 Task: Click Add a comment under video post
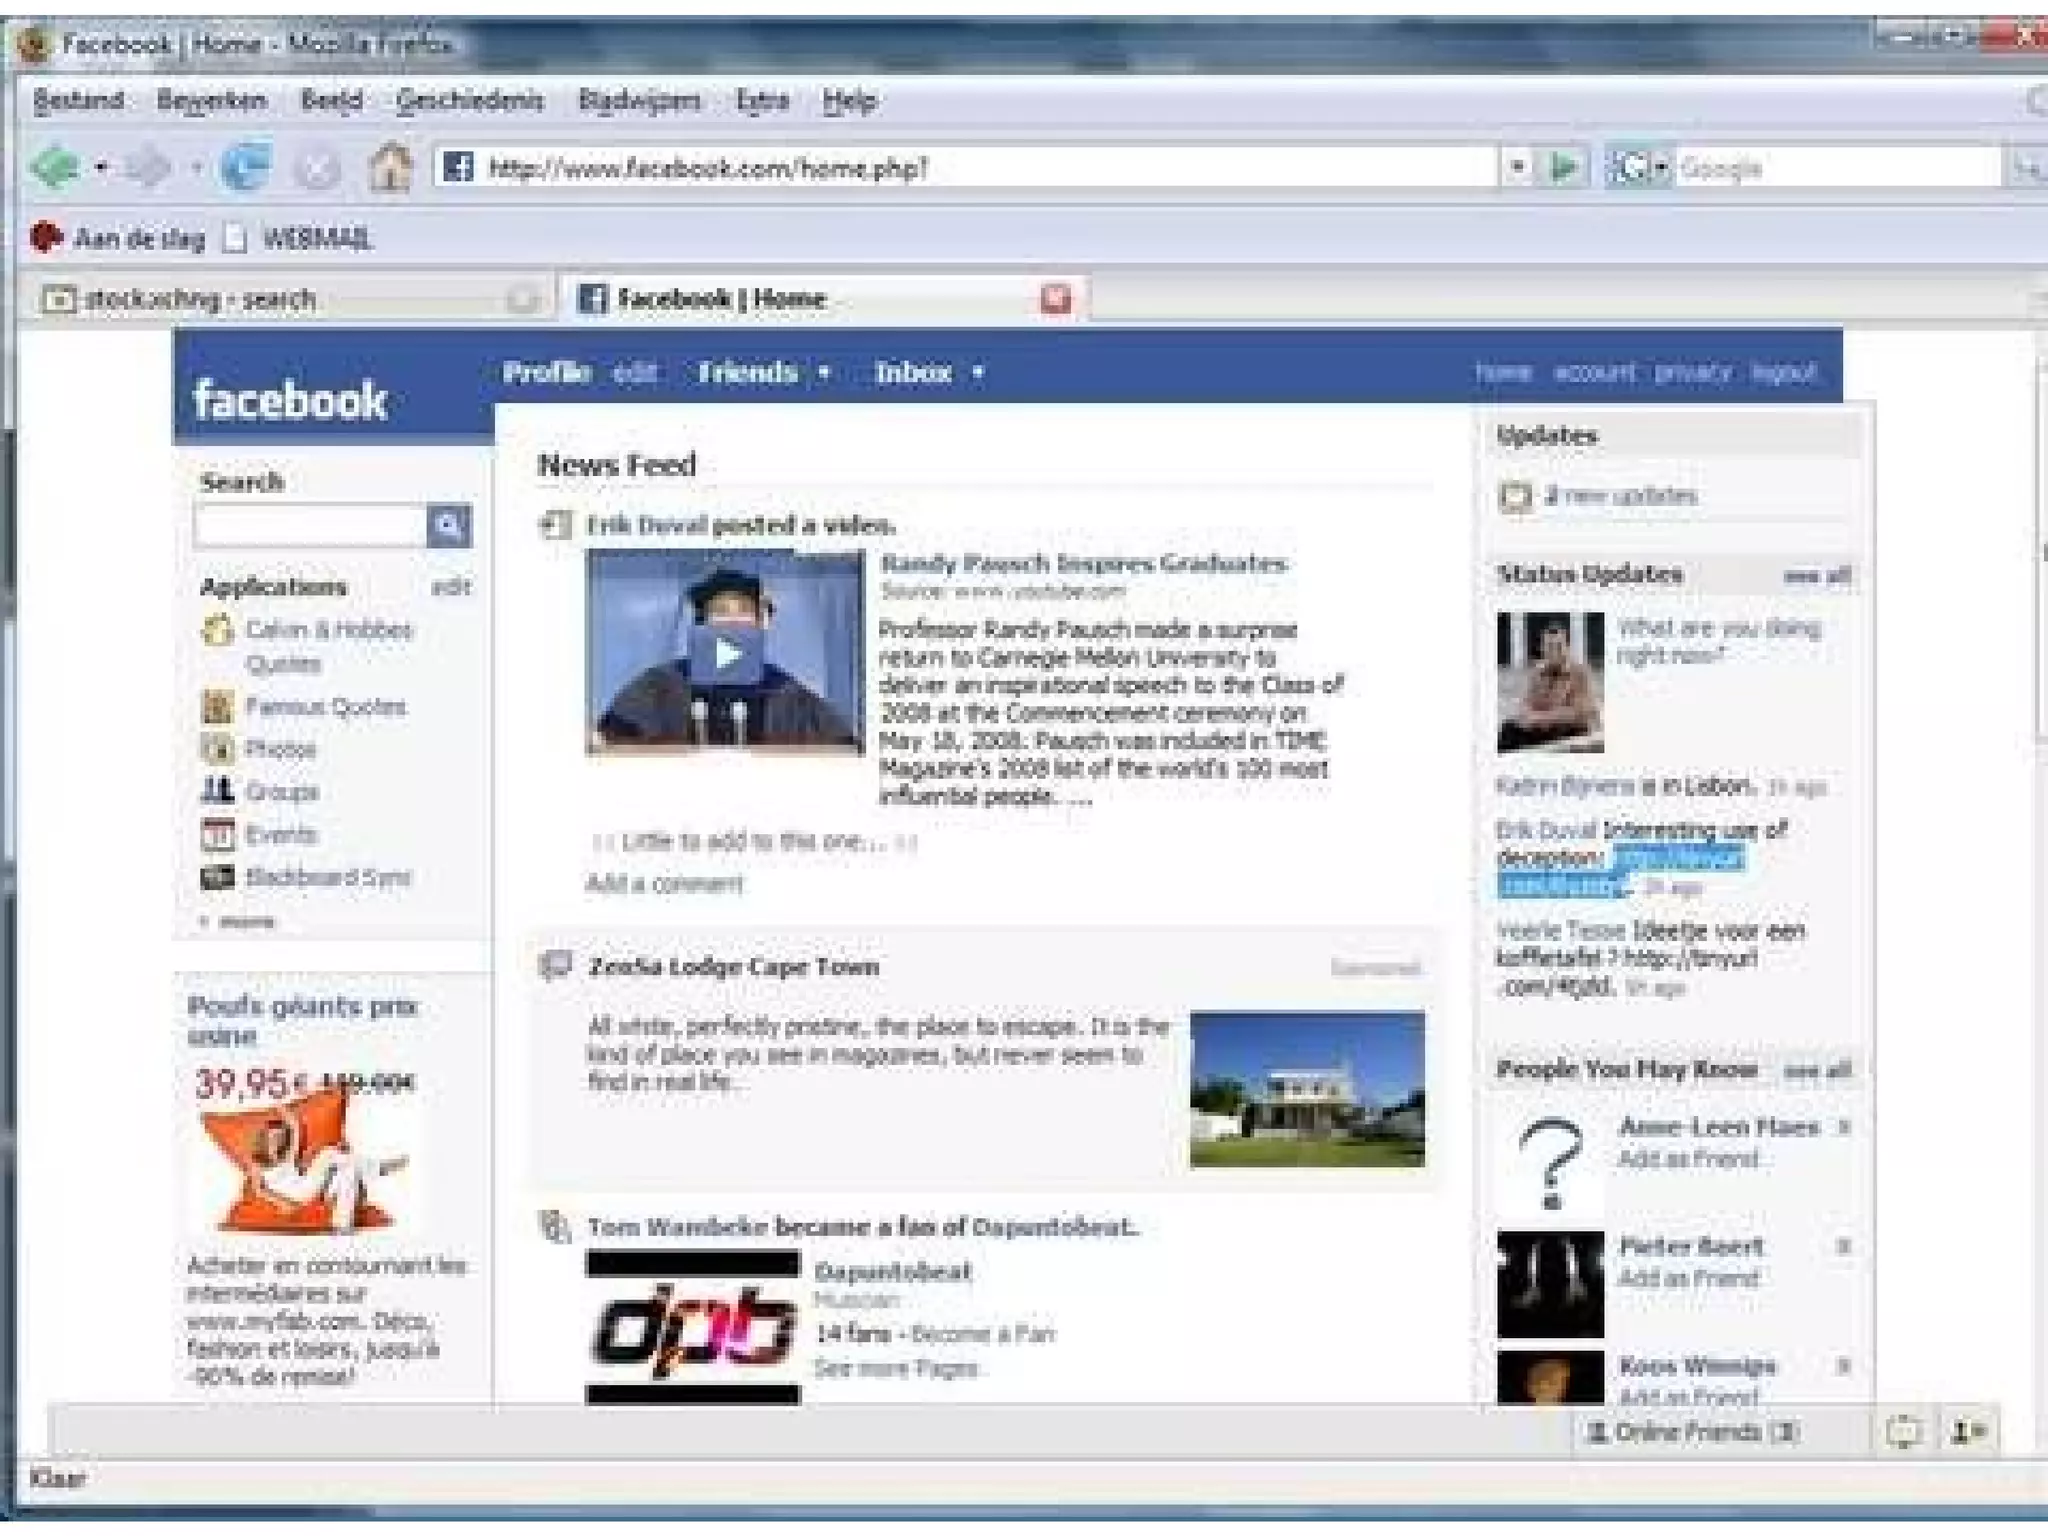point(664,883)
